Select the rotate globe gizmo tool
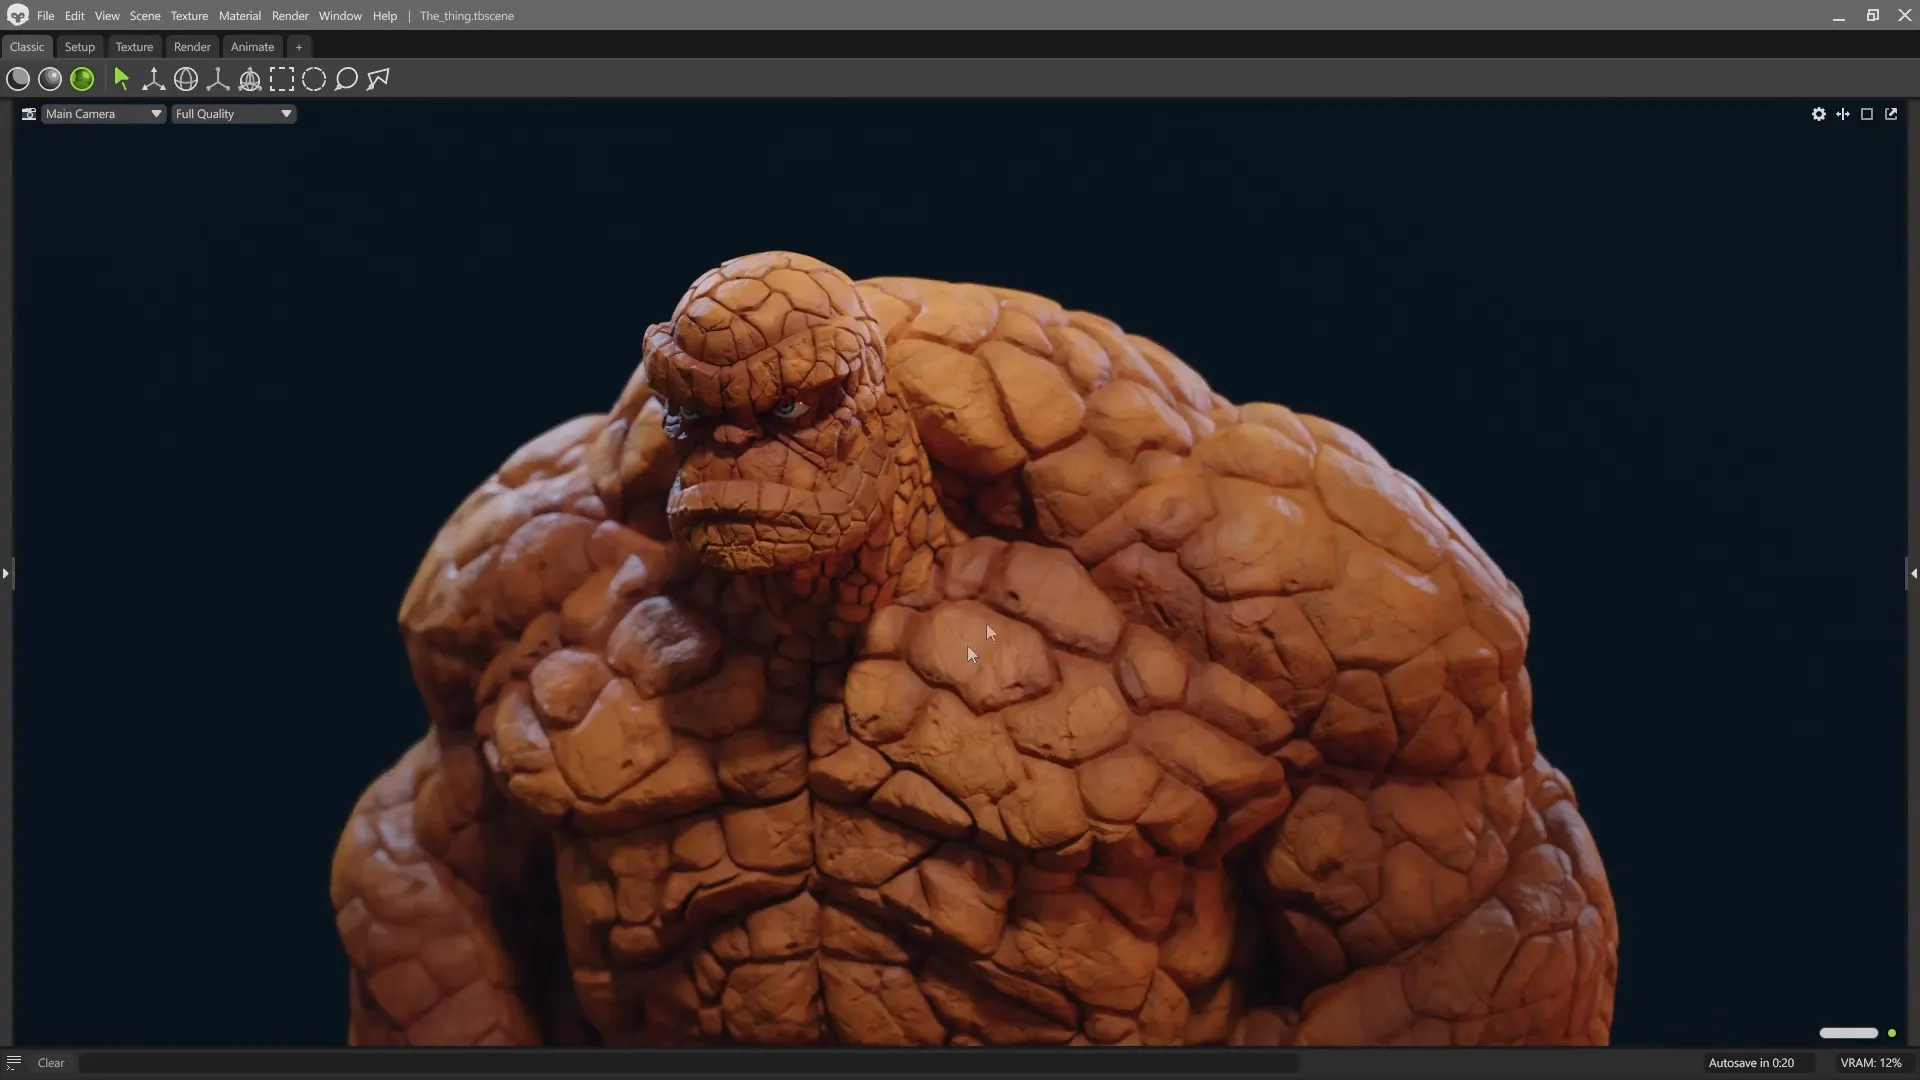The width and height of the screenshot is (1920, 1080). pos(186,79)
